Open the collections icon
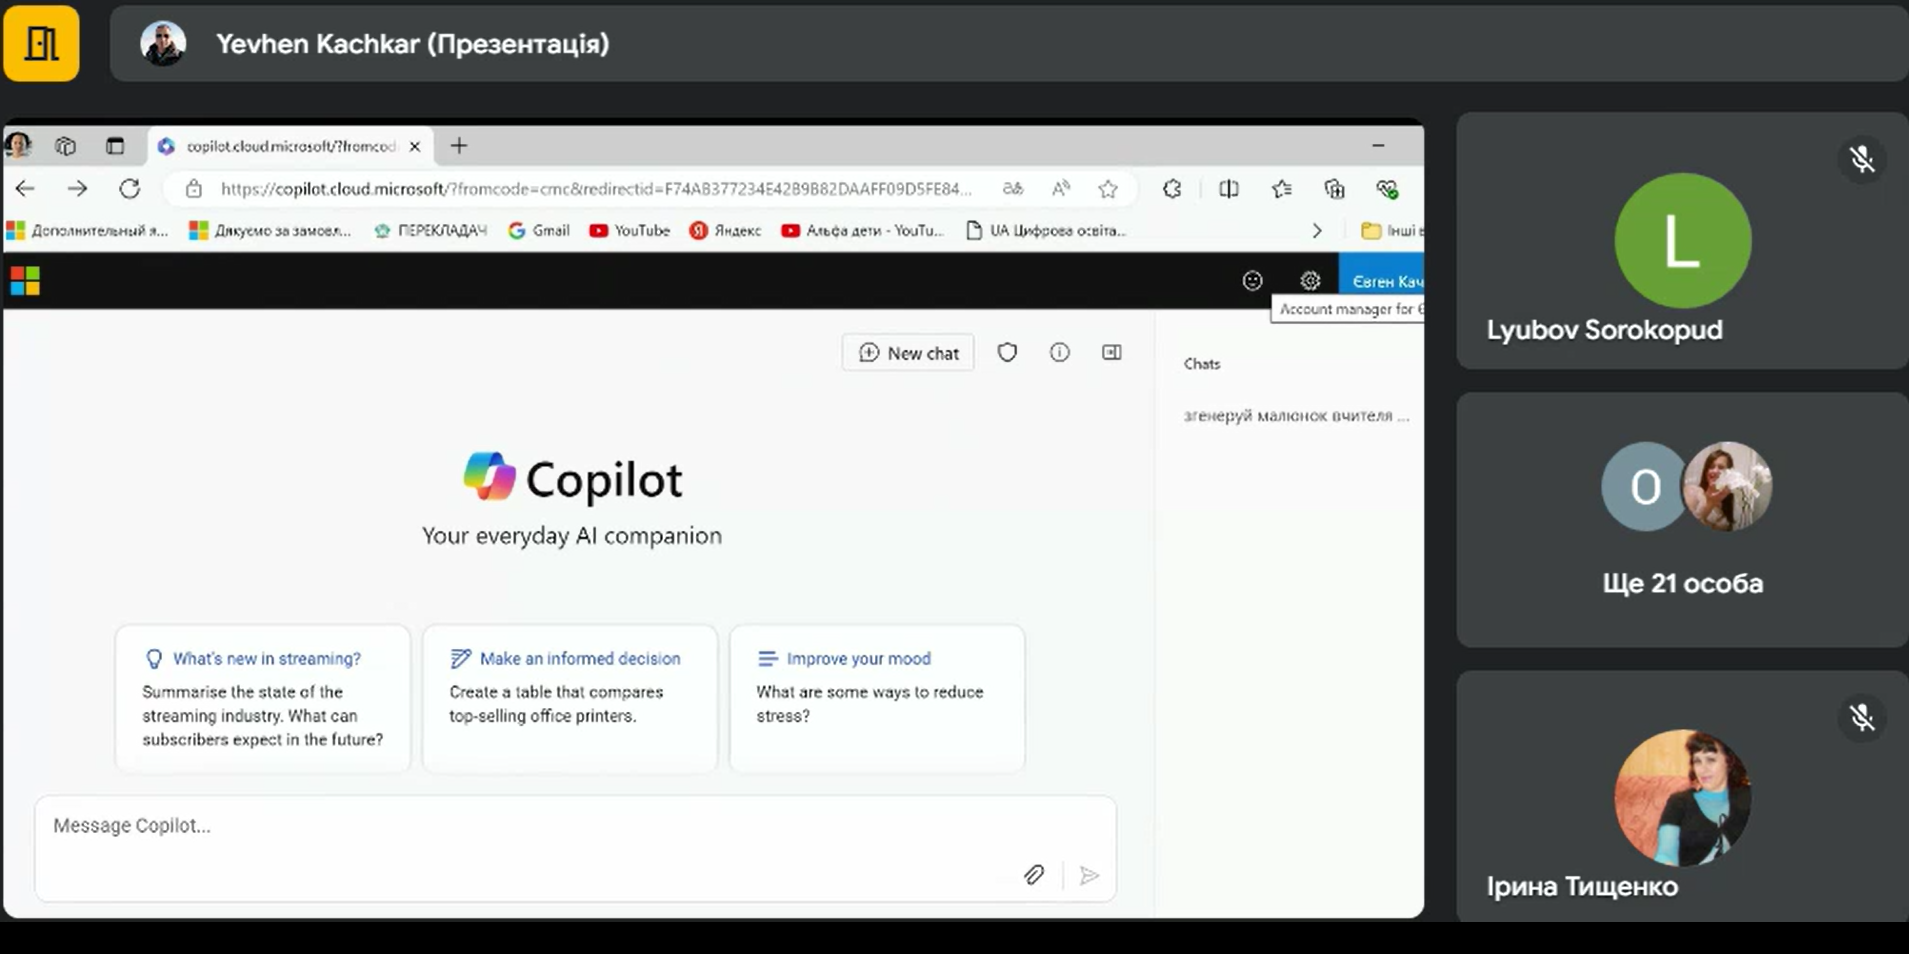The width and height of the screenshot is (1909, 954). pyautogui.click(x=1334, y=188)
